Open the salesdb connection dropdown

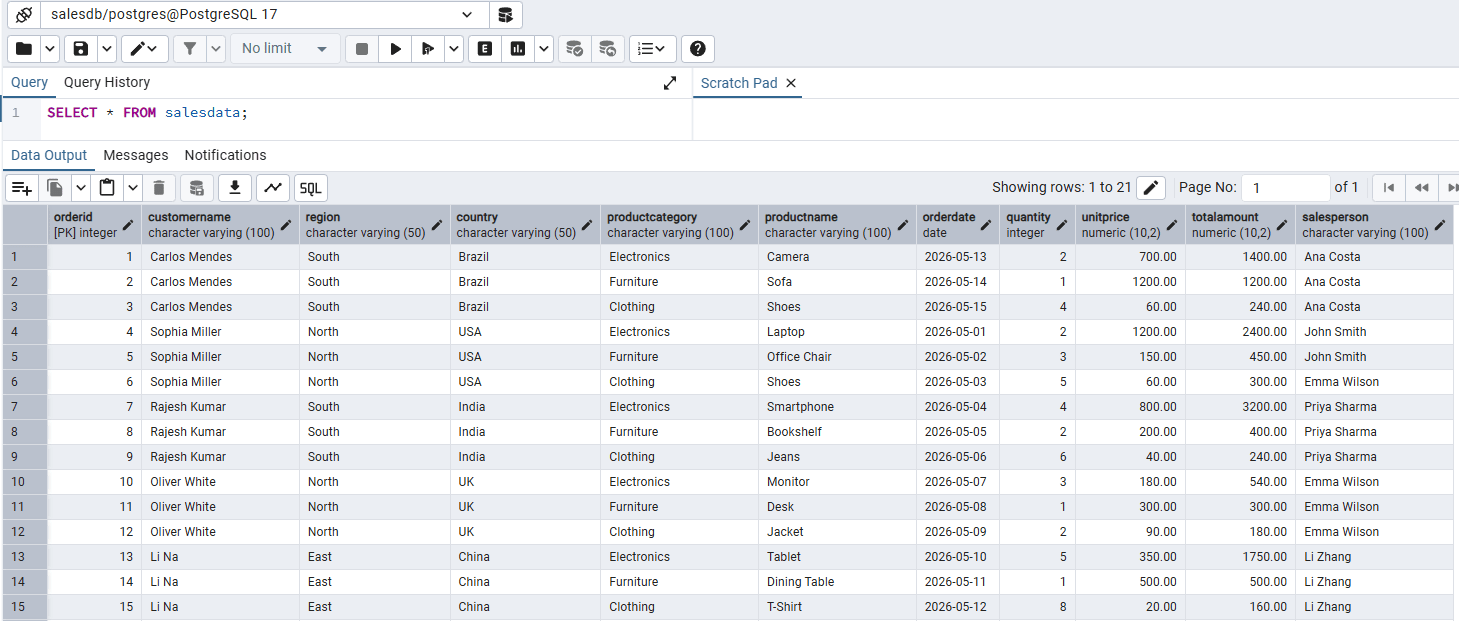click(x=264, y=15)
